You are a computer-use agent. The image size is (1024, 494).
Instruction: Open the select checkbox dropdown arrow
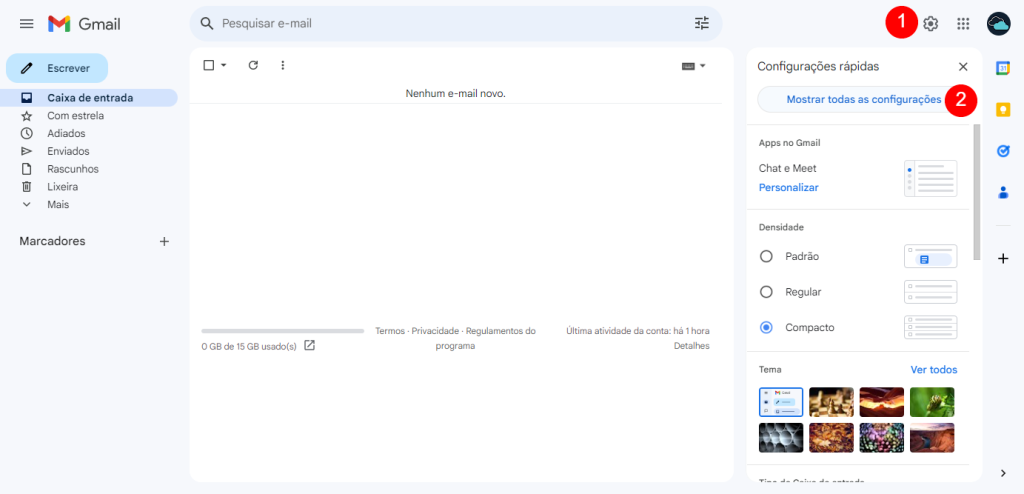click(x=224, y=65)
